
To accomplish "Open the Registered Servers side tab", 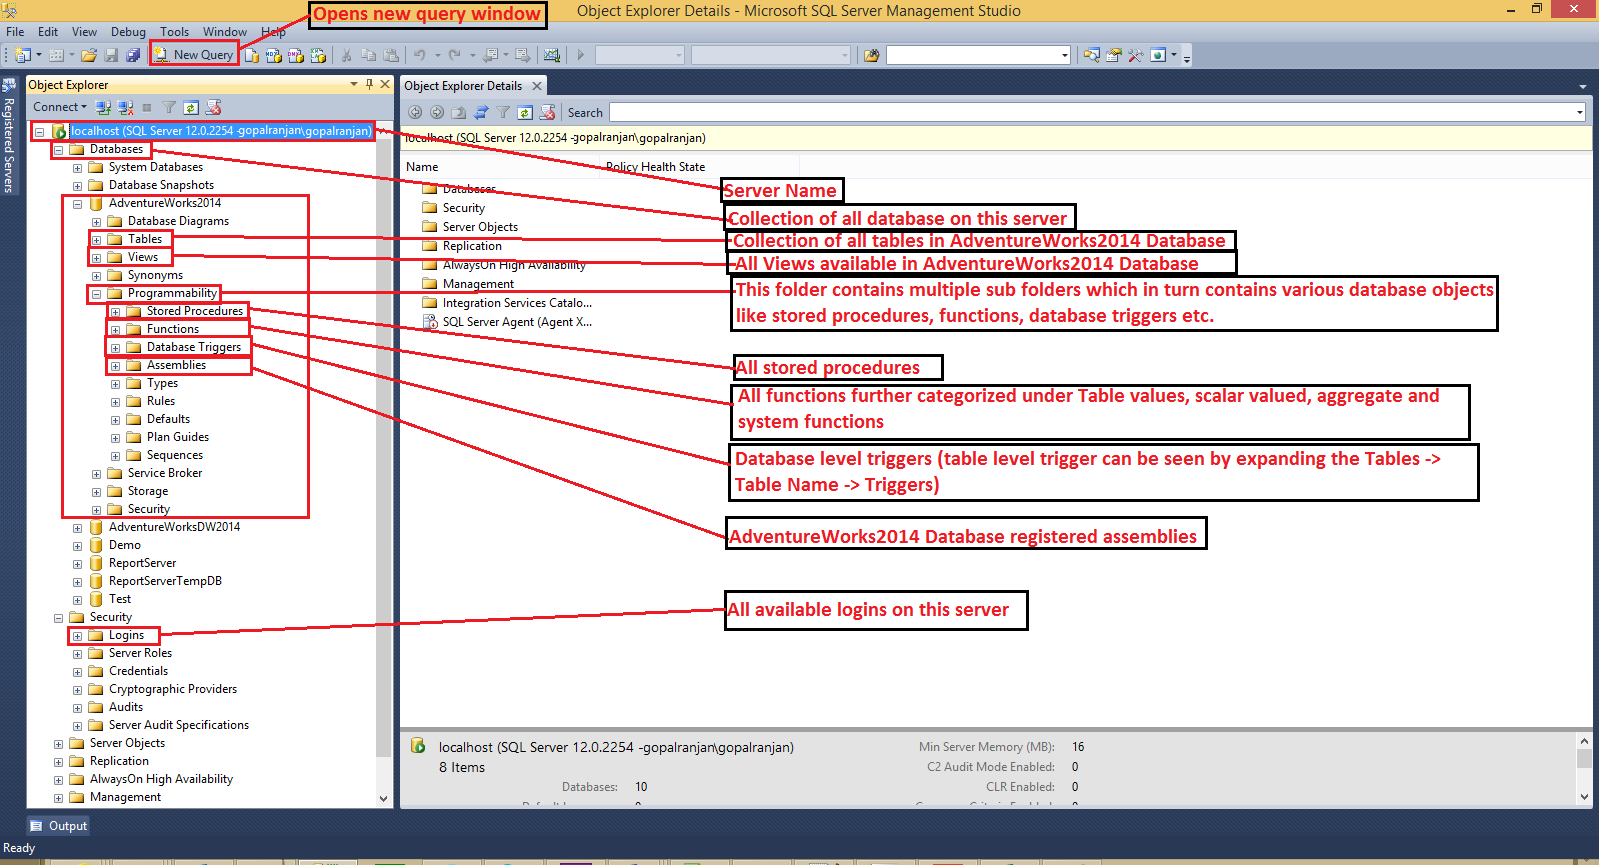I will click(9, 135).
